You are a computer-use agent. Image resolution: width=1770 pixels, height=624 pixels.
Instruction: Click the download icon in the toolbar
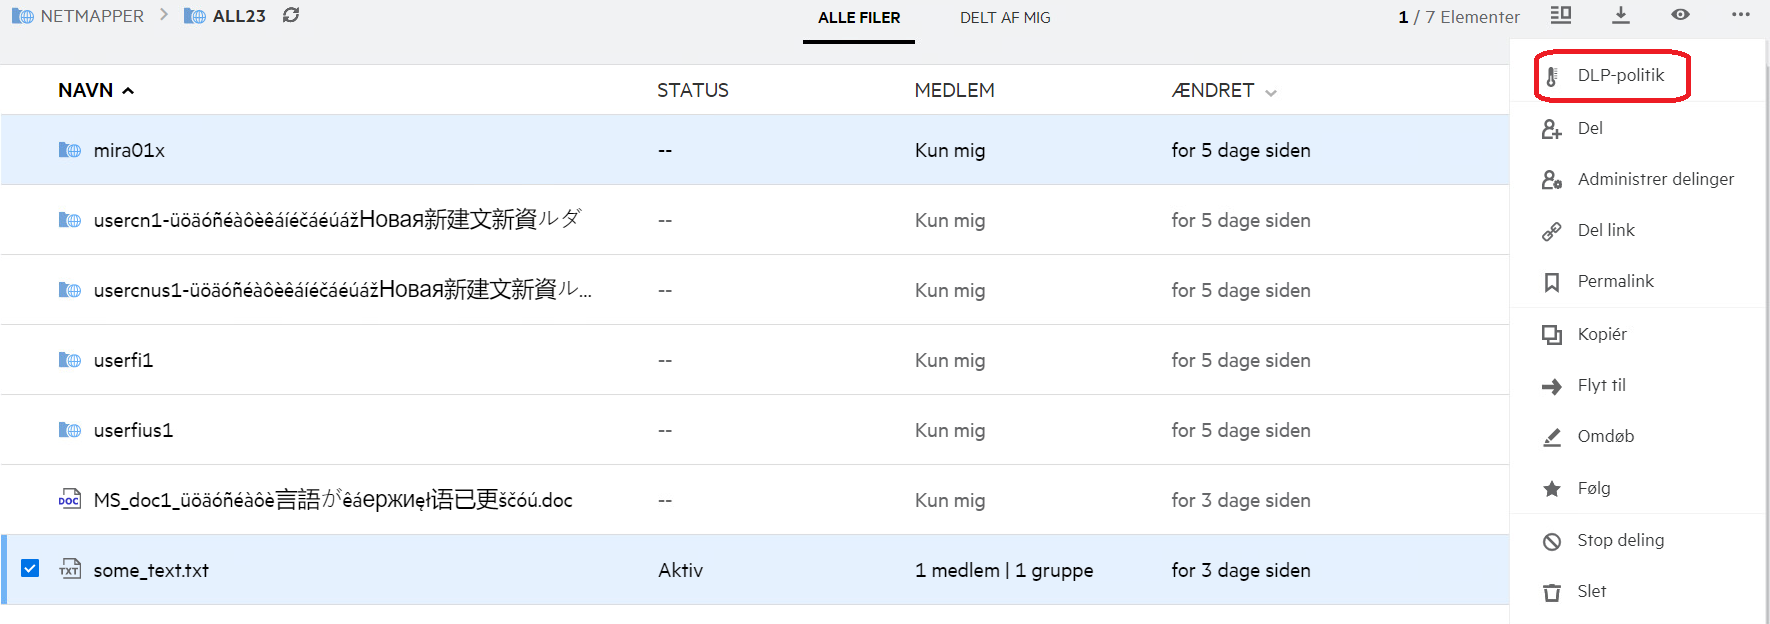coord(1621,15)
